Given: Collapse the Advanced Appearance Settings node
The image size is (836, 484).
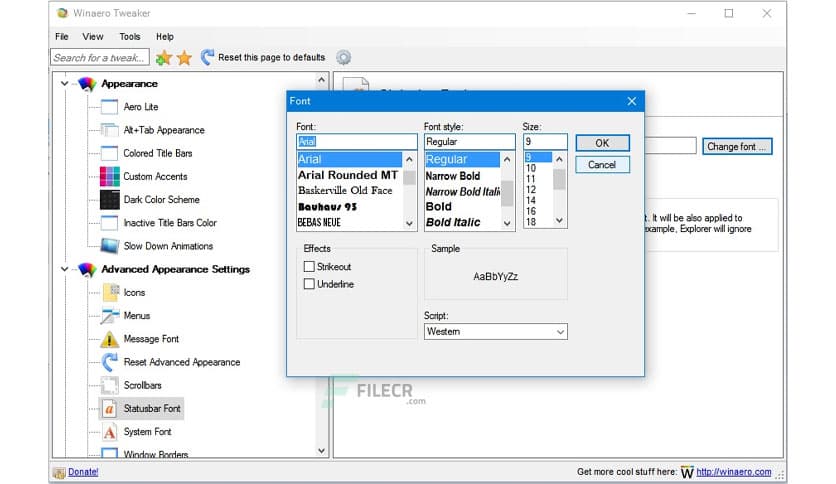Looking at the screenshot, I should point(65,269).
